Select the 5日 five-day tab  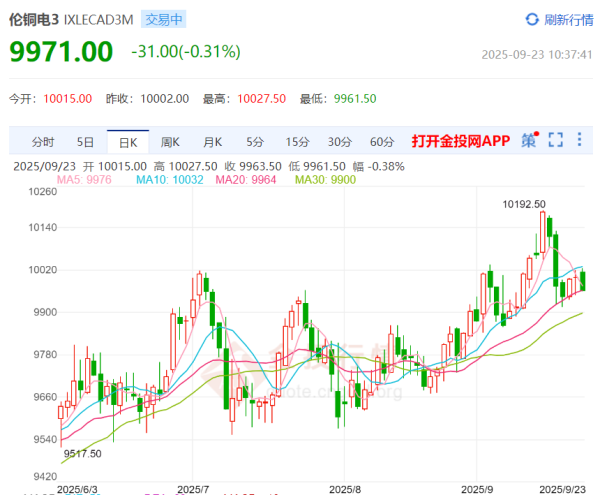tap(86, 141)
